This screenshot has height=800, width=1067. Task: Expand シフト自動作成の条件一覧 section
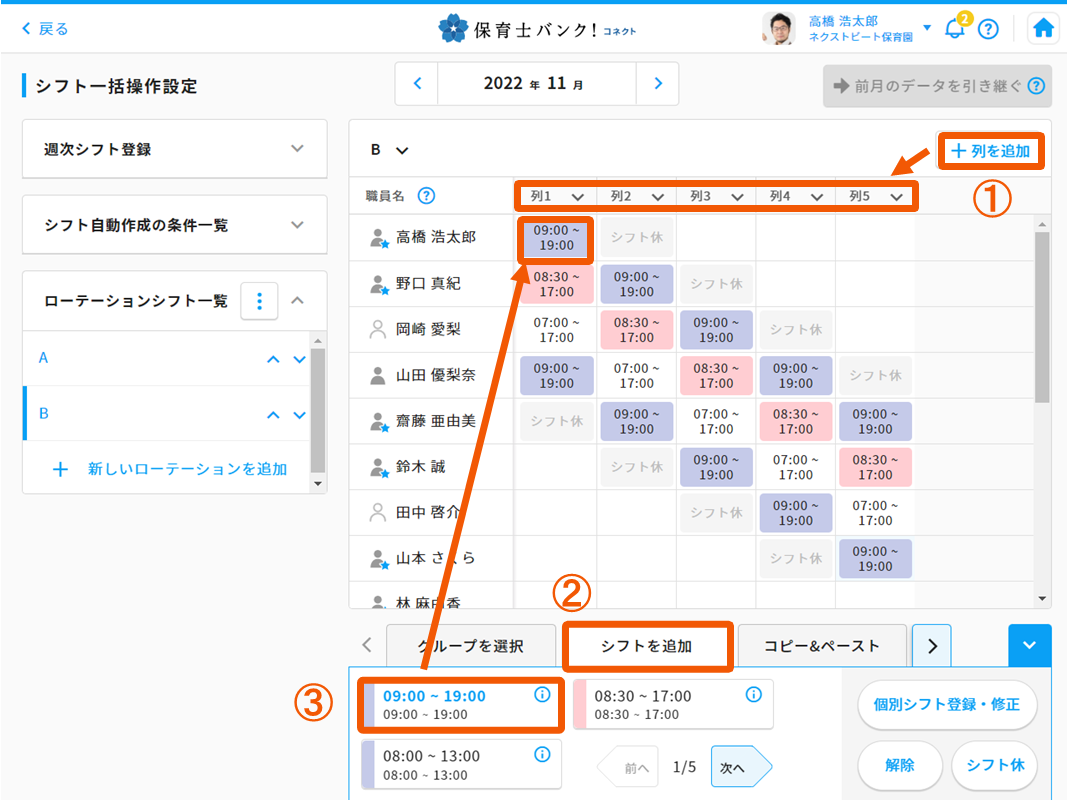coord(175,225)
